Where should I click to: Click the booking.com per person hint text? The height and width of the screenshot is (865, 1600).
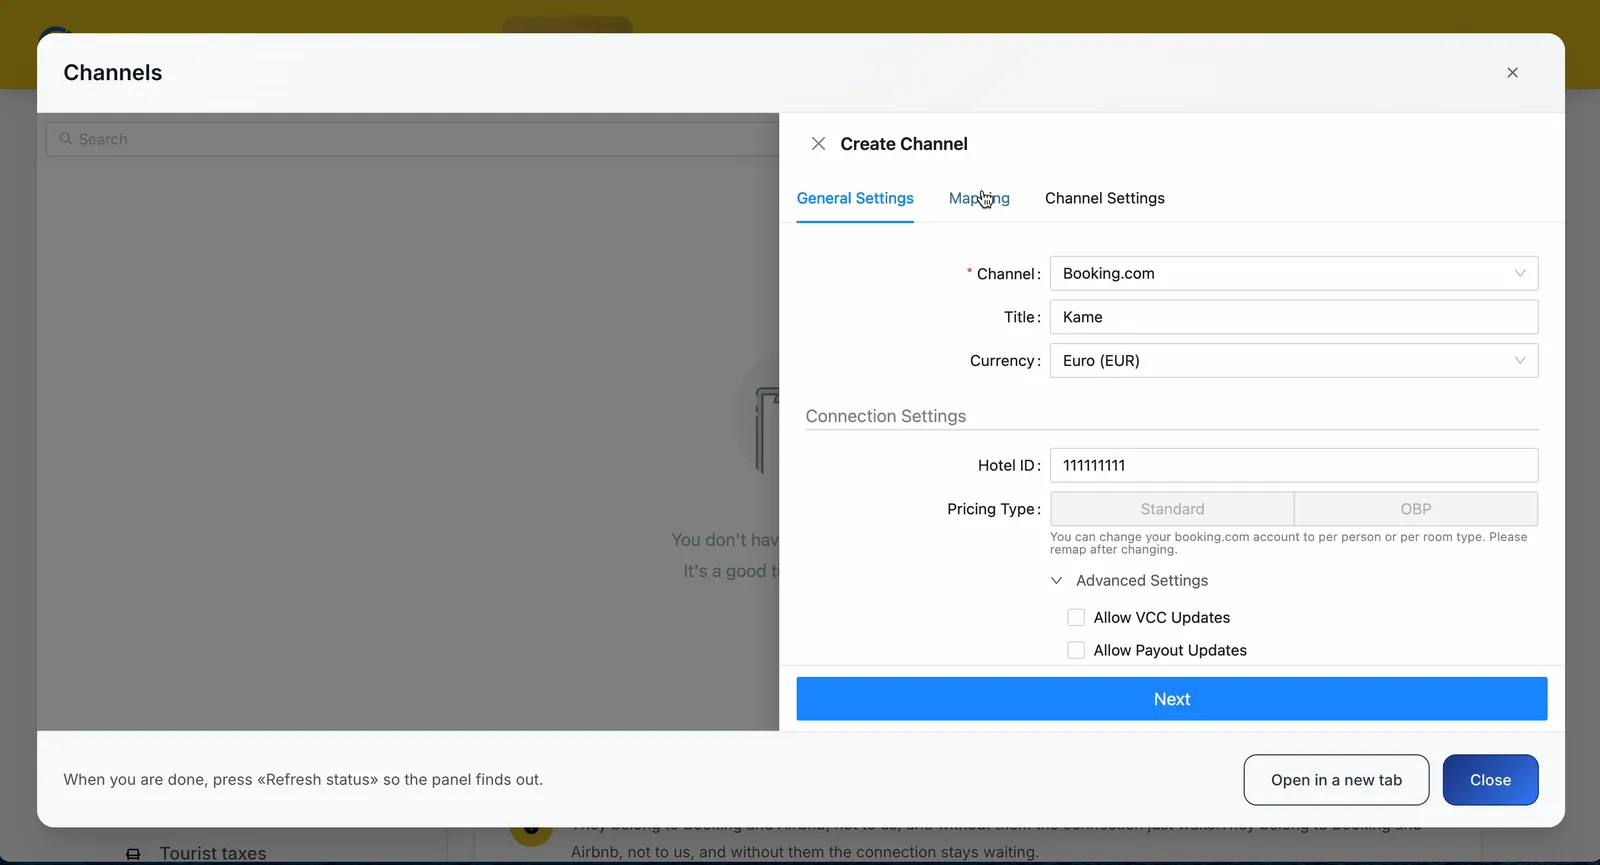coord(1289,543)
